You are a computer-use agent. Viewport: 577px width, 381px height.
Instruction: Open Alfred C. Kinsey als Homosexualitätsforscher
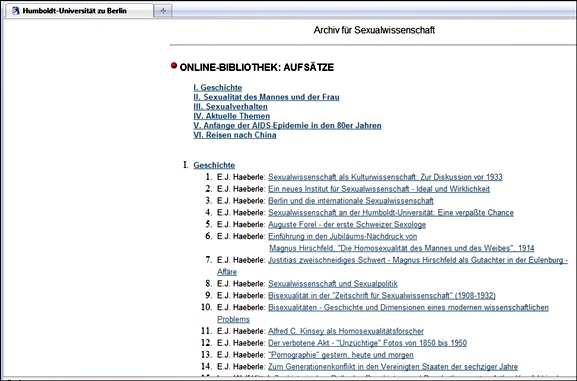coord(346,331)
